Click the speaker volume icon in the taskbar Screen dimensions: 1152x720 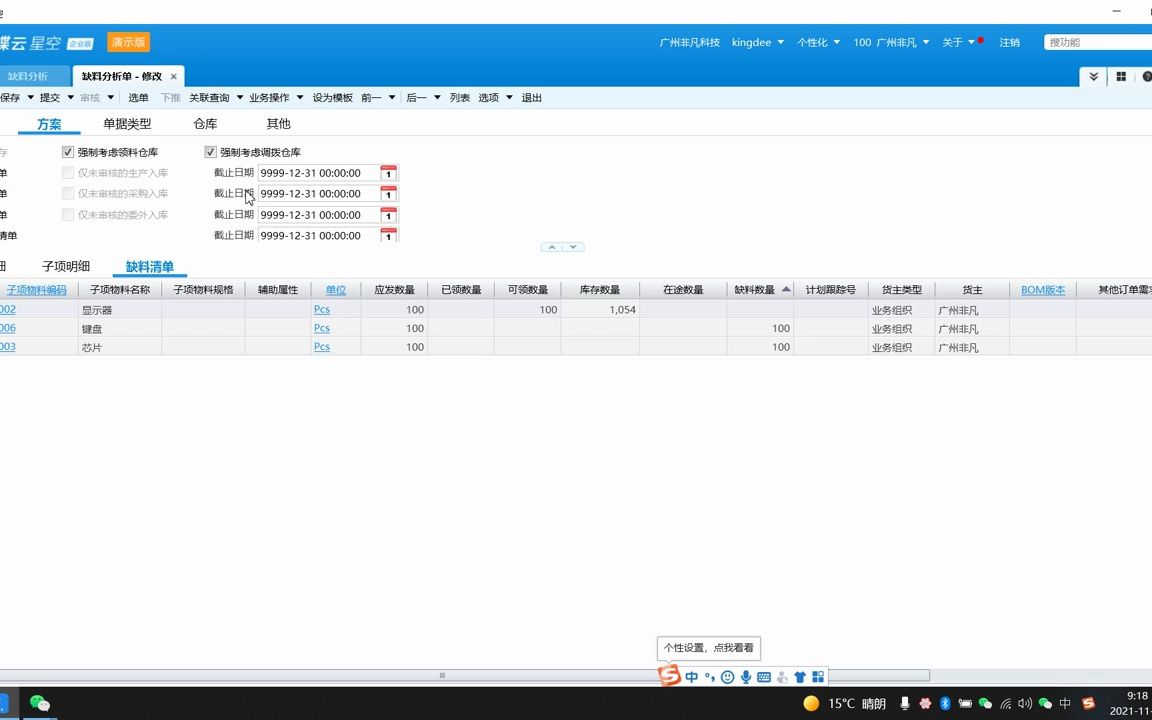tap(1025, 703)
